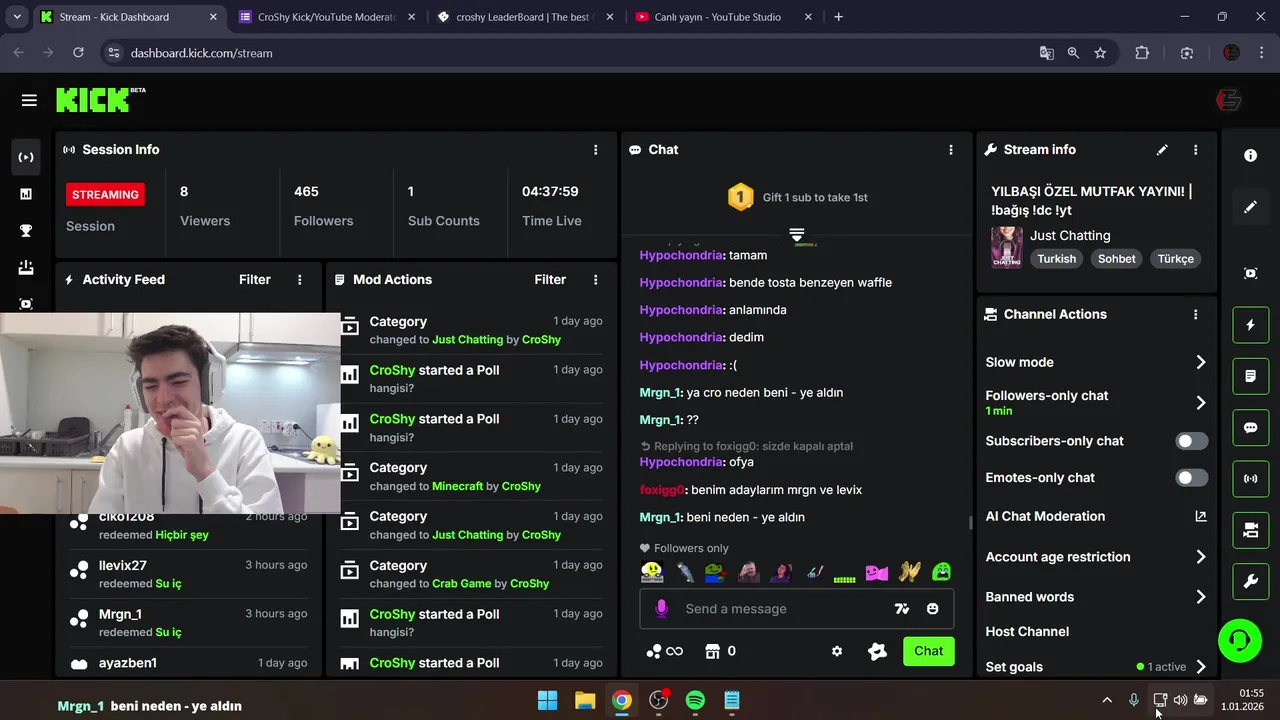Open the download tray icon in left sidebar
Viewport: 1280px width, 720px height.
pyautogui.click(x=26, y=267)
